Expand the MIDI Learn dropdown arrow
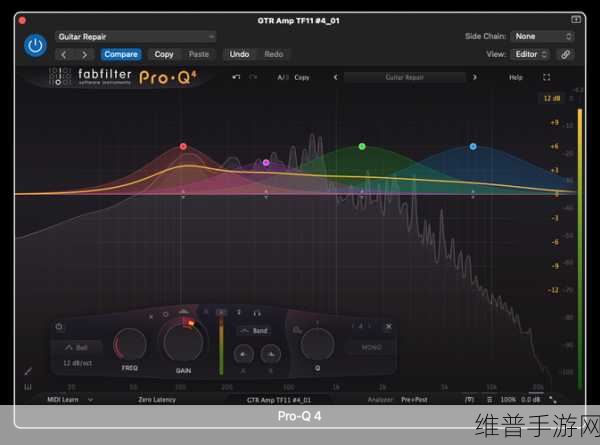Viewport: 600px width, 445px height. pyautogui.click(x=90, y=400)
